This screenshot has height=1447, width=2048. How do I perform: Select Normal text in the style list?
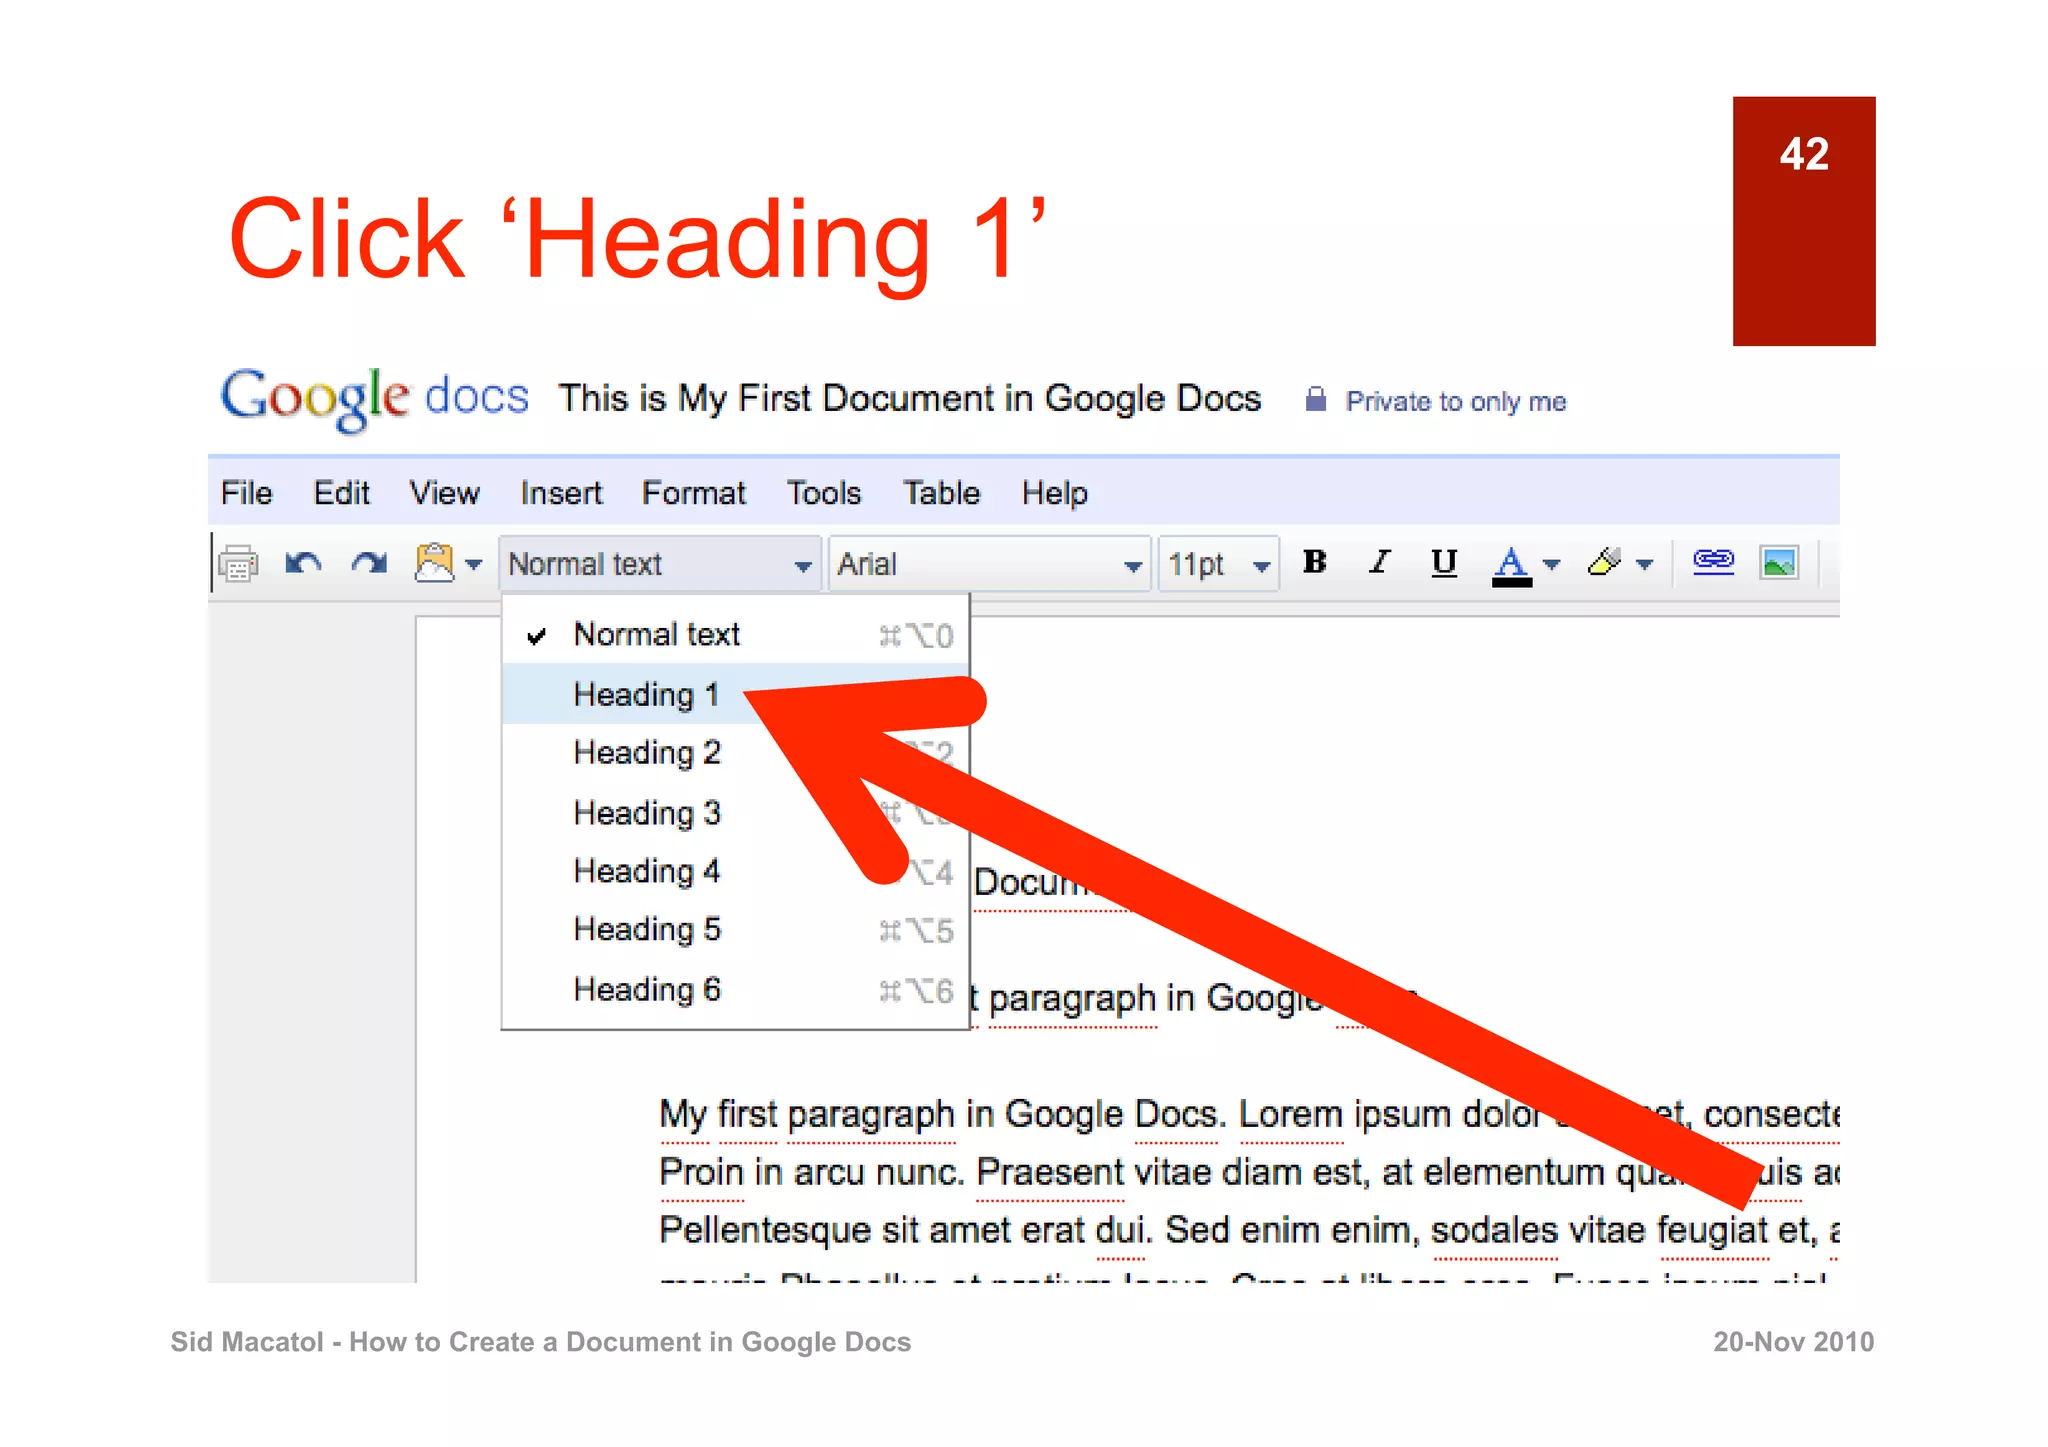[x=735, y=634]
